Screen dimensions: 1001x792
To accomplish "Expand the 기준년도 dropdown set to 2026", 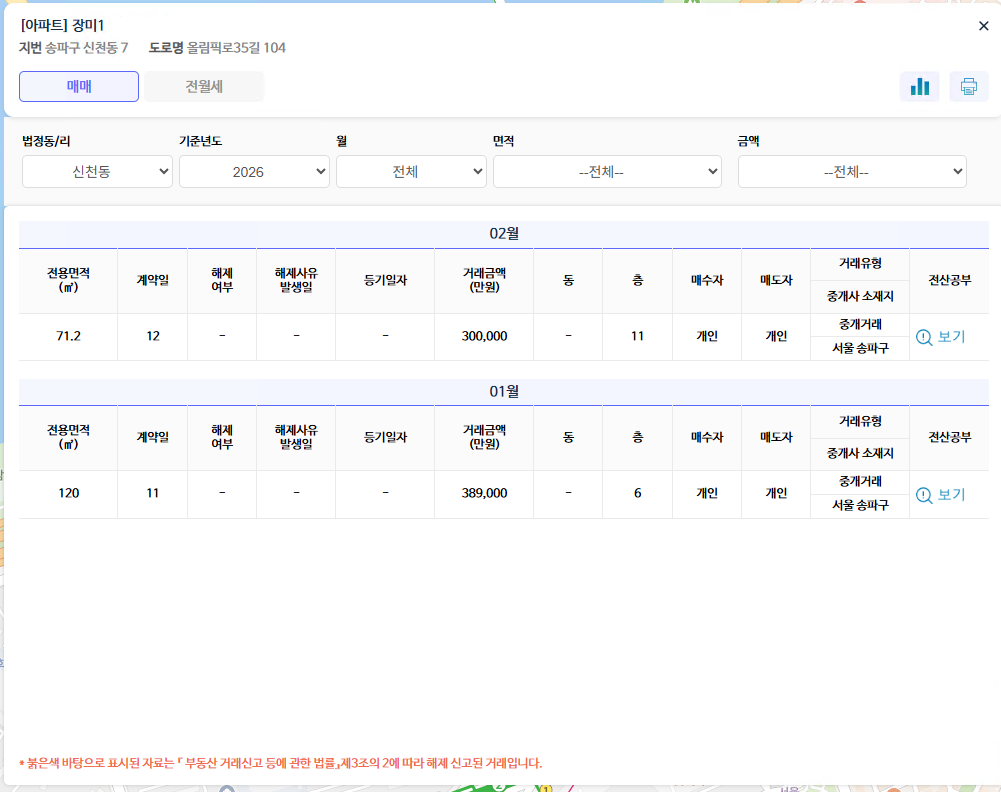I will [254, 172].
